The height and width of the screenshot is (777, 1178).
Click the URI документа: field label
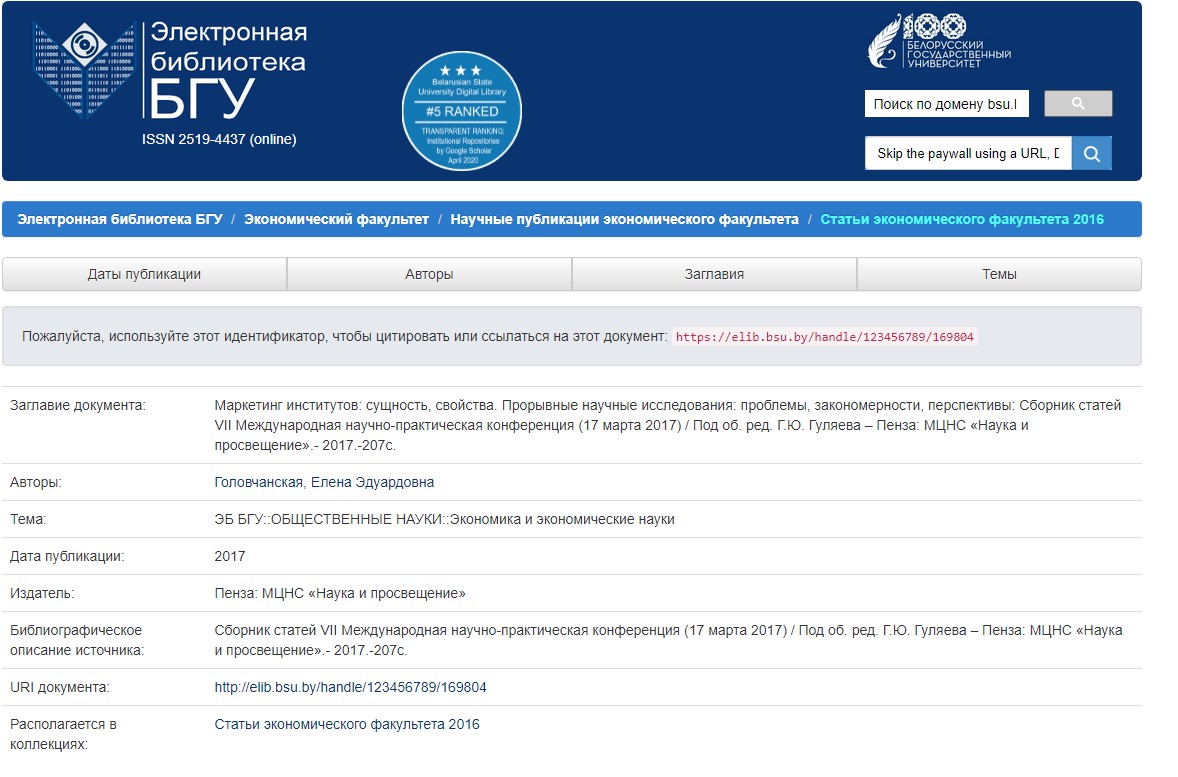pyautogui.click(x=60, y=688)
